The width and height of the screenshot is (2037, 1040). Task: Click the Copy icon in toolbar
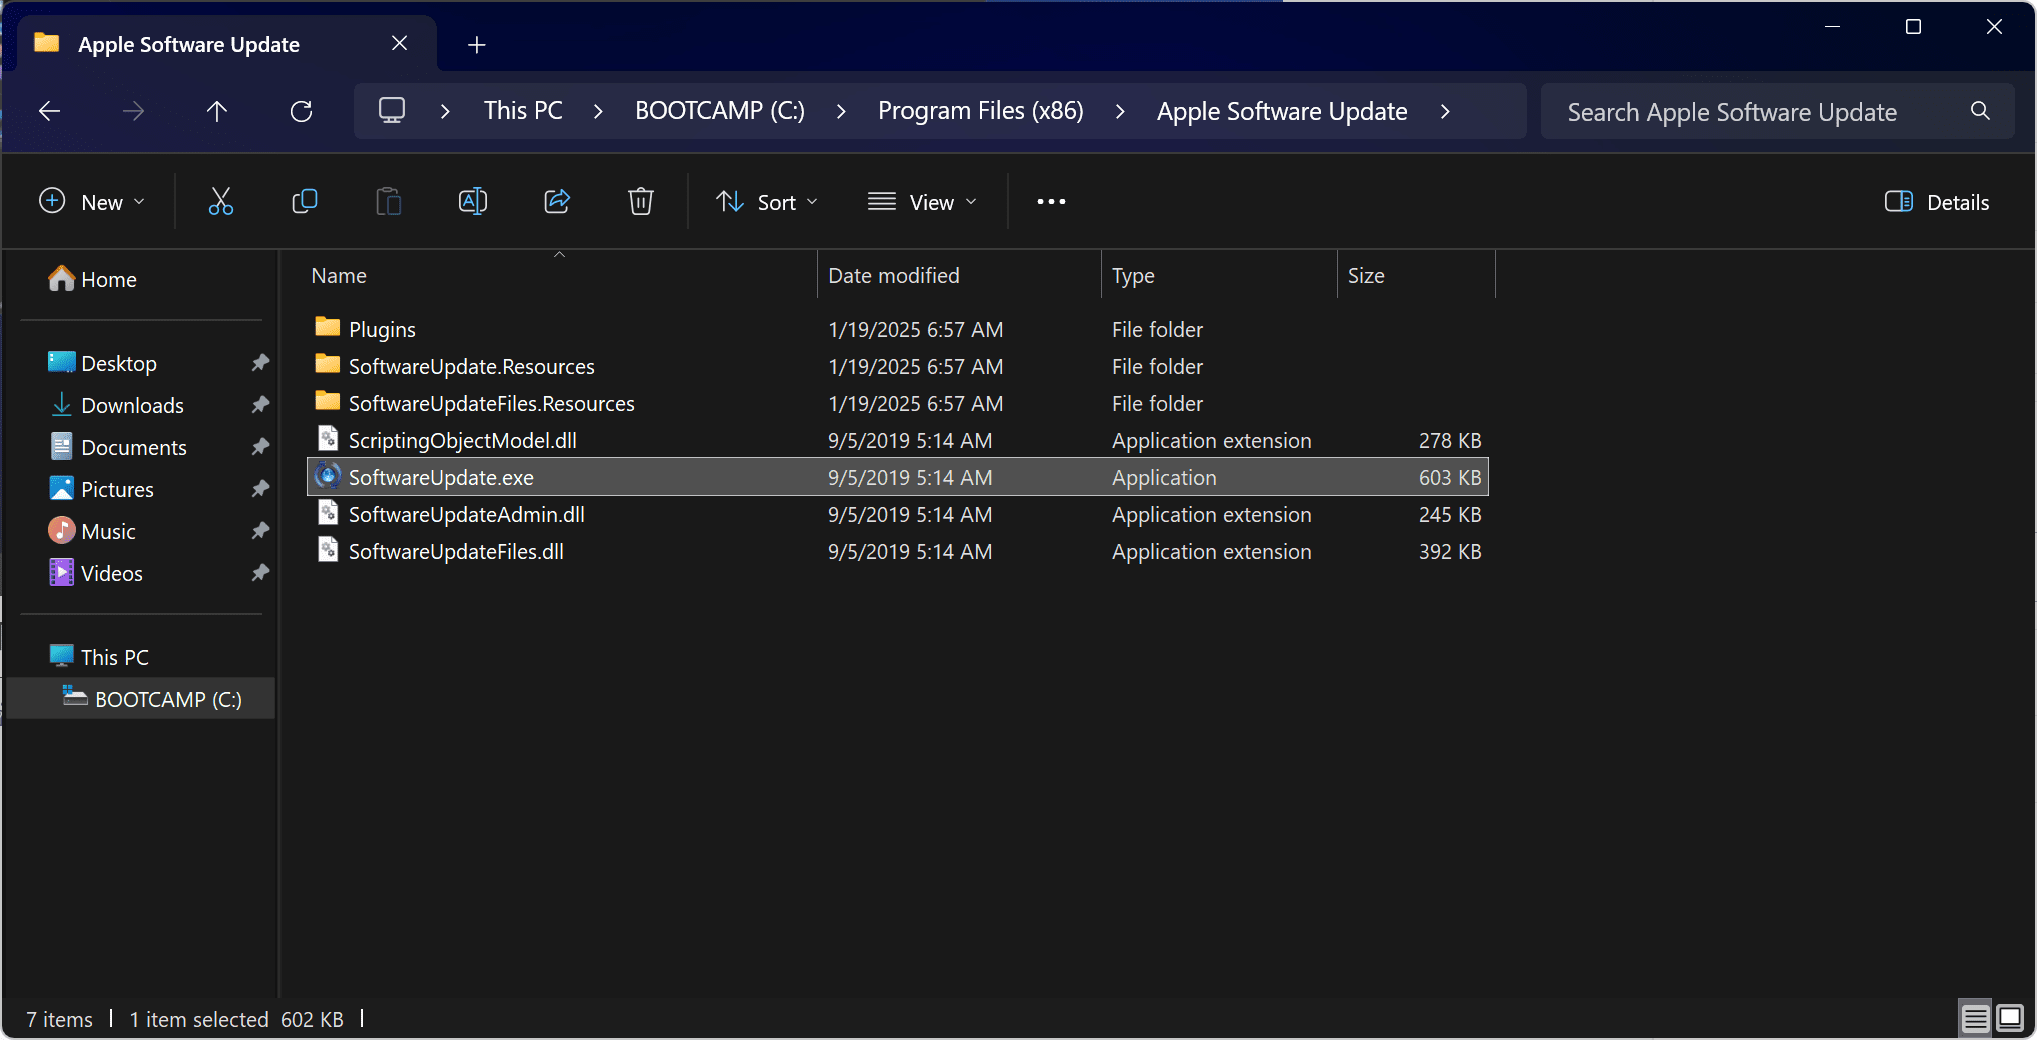click(x=304, y=202)
